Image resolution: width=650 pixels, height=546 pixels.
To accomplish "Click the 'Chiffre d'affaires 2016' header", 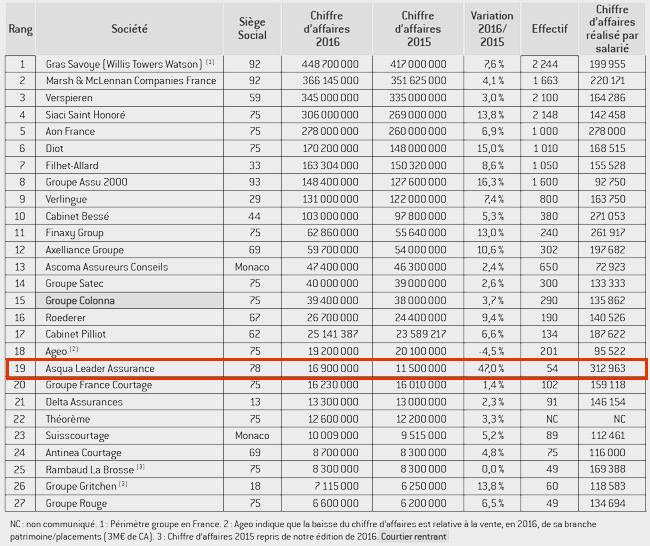I will coord(327,29).
